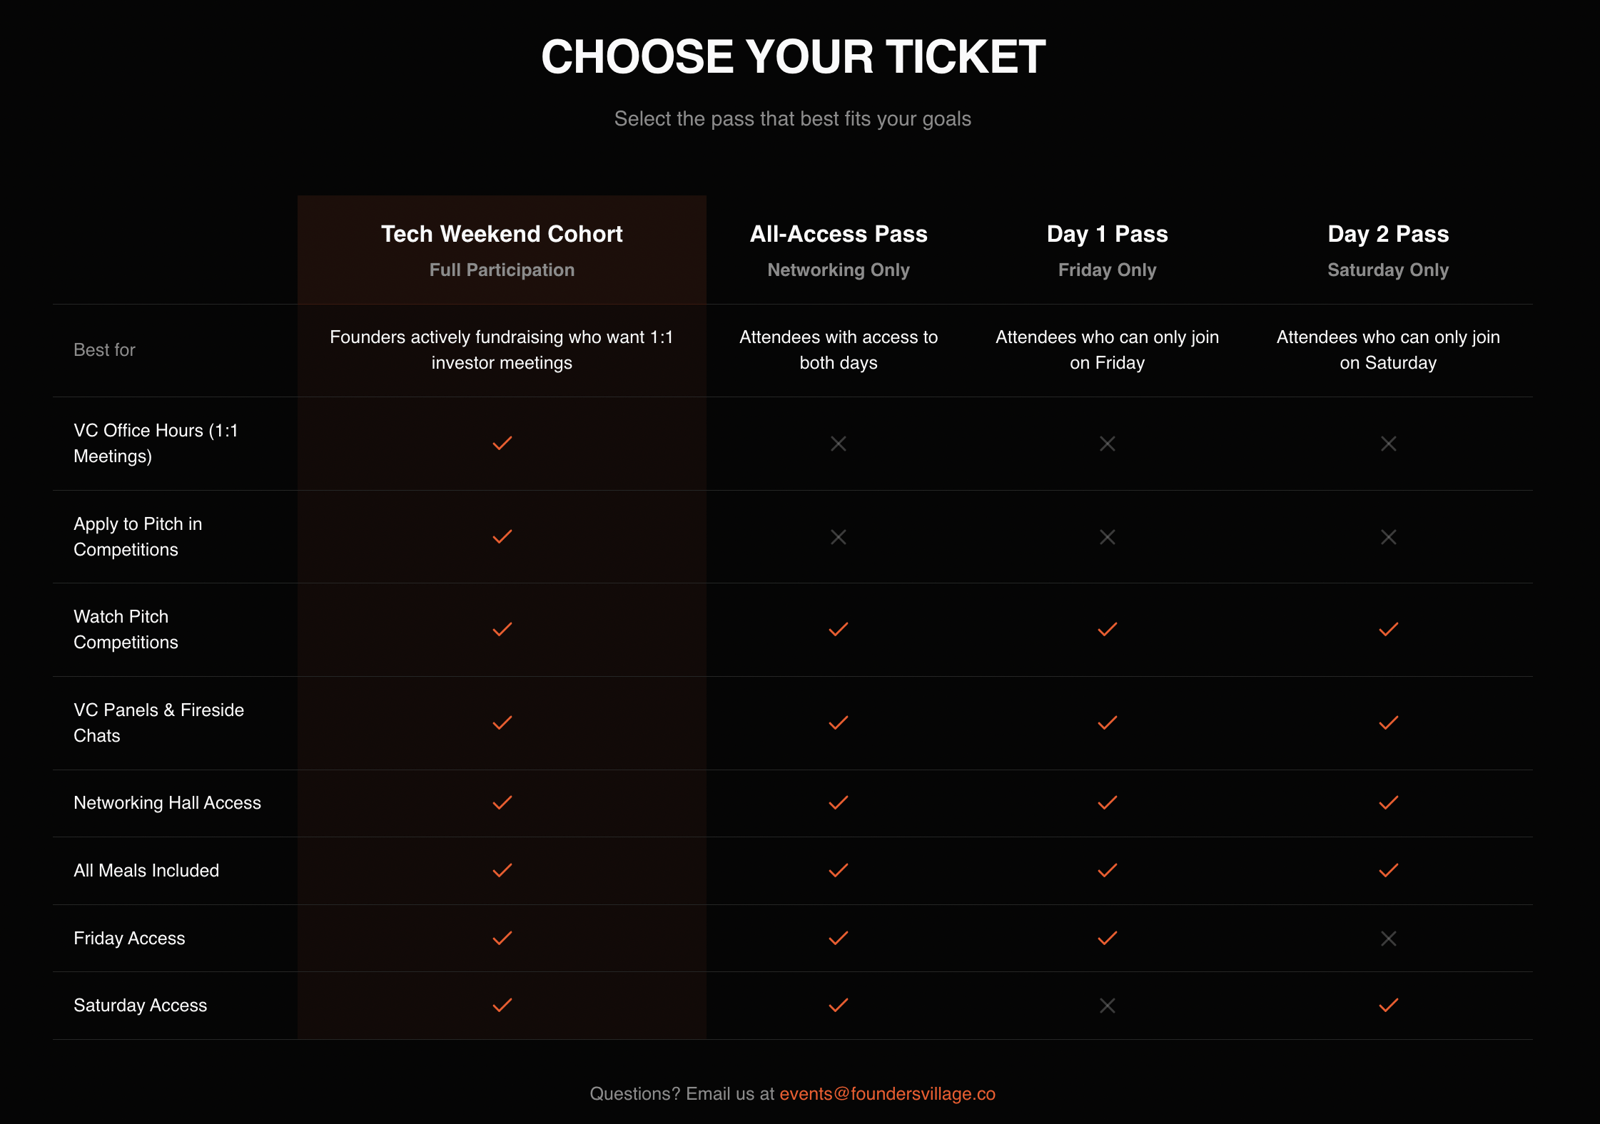Click checkmark for VC Panels under All-Access Pass
Screen dimensions: 1600x1124
pyautogui.click(x=838, y=722)
